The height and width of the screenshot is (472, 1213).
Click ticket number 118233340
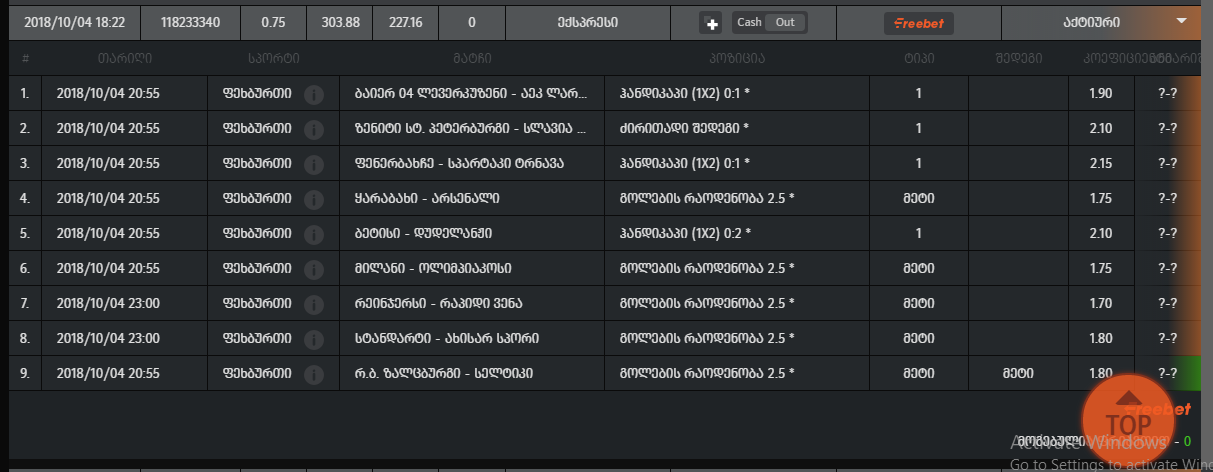coord(190,22)
